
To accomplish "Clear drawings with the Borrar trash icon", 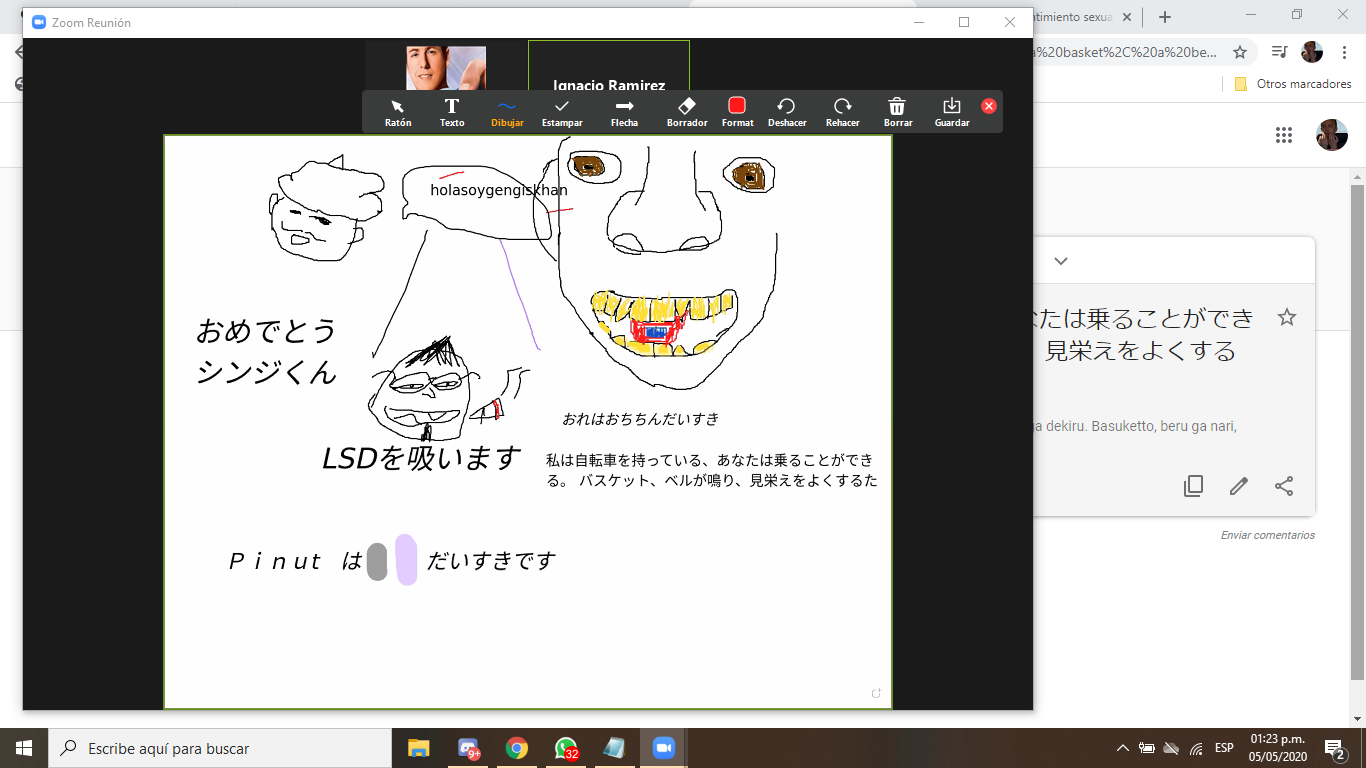I will coord(898,111).
